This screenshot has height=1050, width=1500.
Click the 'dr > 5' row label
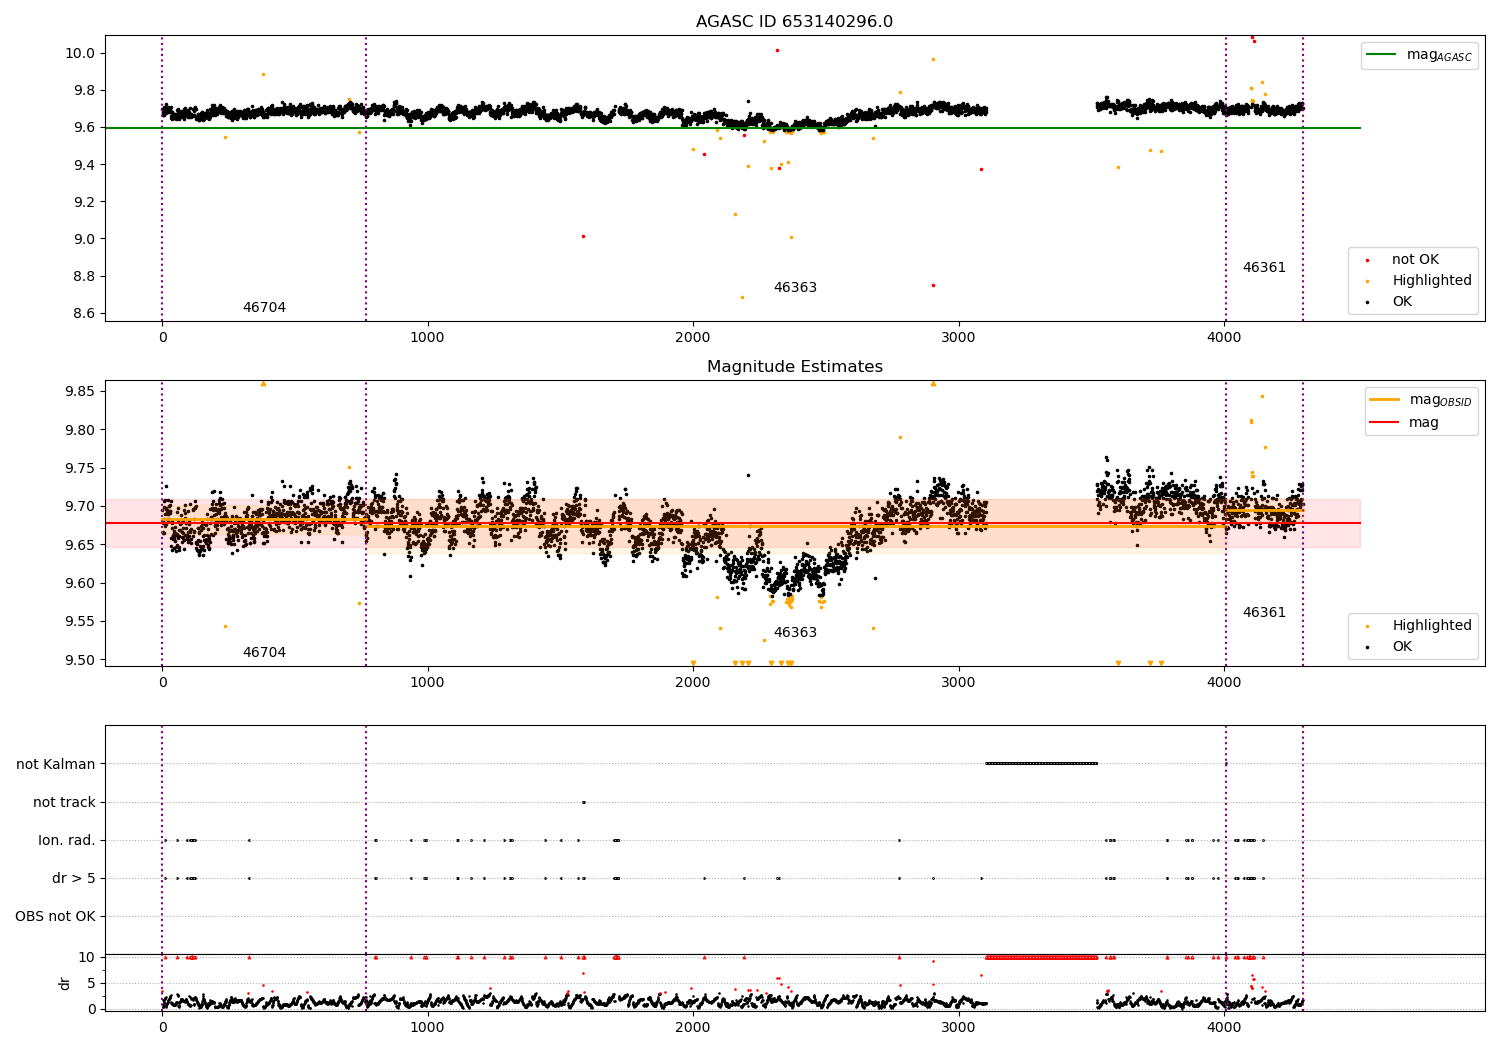pos(74,878)
